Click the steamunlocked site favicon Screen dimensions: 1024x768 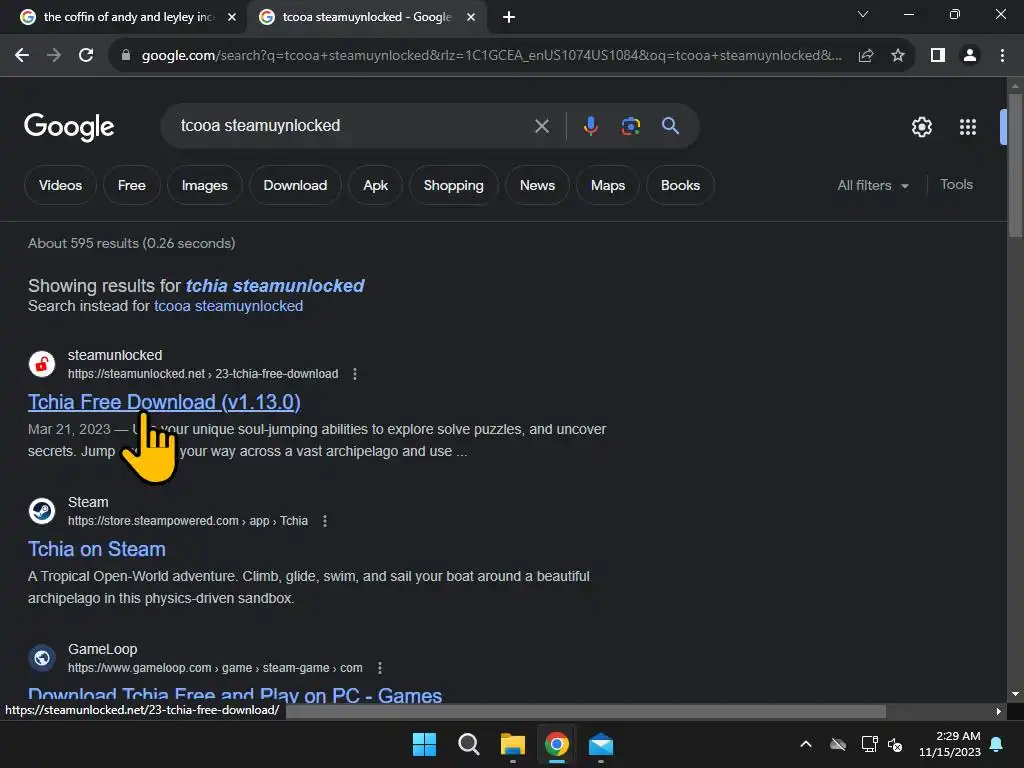[42, 364]
